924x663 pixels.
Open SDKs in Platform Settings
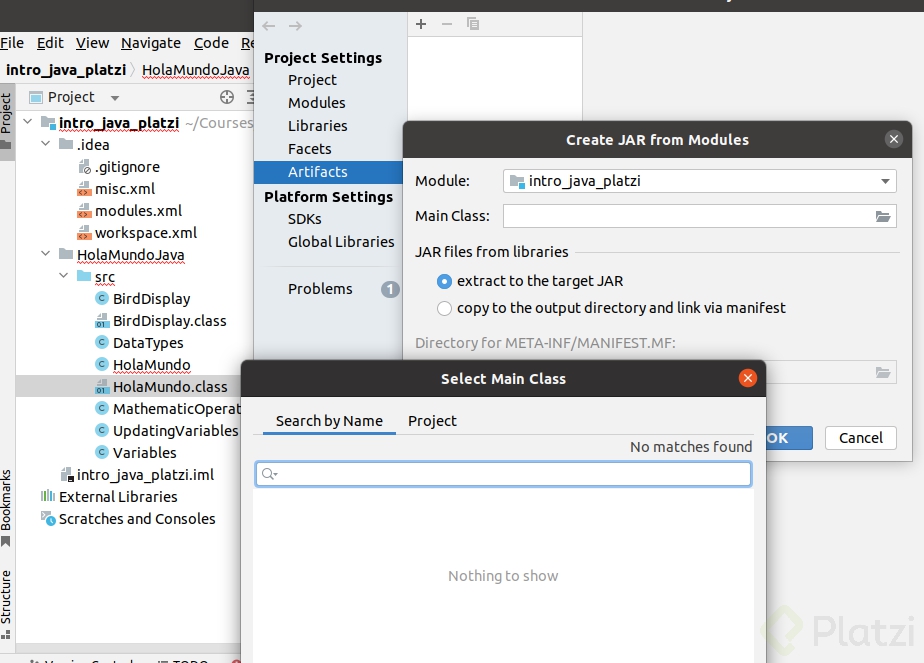[304, 219]
